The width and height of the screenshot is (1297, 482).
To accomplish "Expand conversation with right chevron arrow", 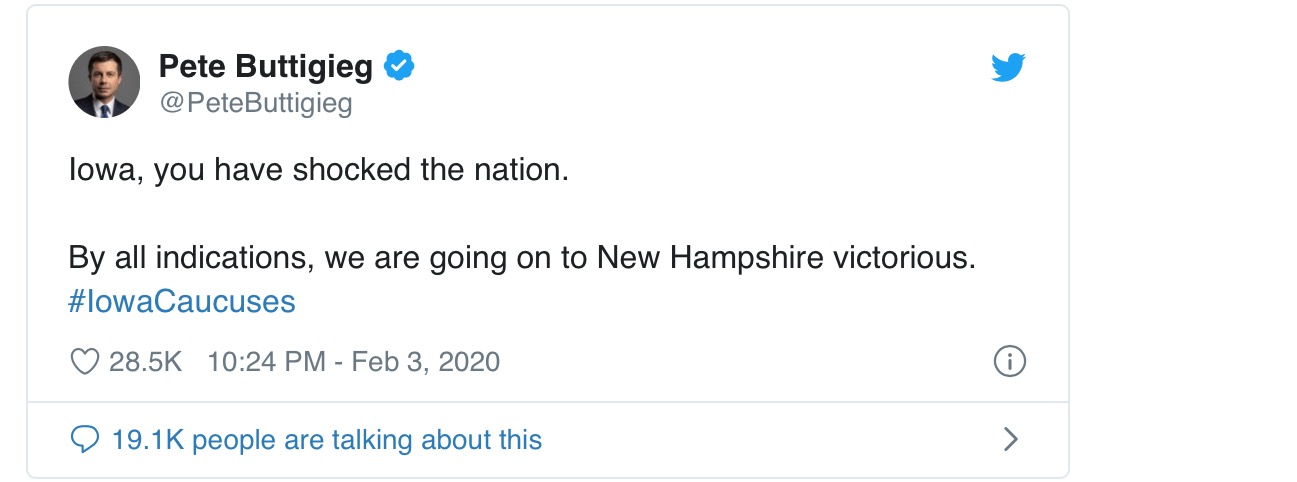I will (x=1010, y=439).
